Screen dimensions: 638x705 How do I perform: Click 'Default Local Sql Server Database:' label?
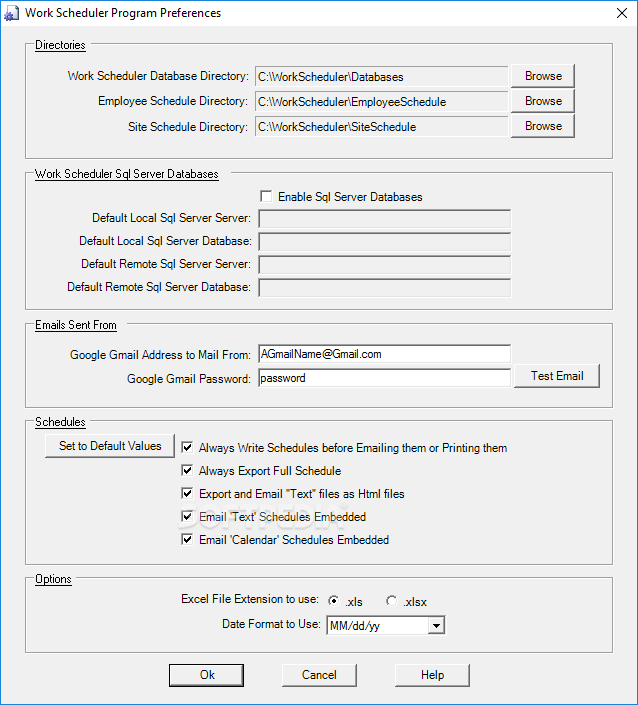165,241
